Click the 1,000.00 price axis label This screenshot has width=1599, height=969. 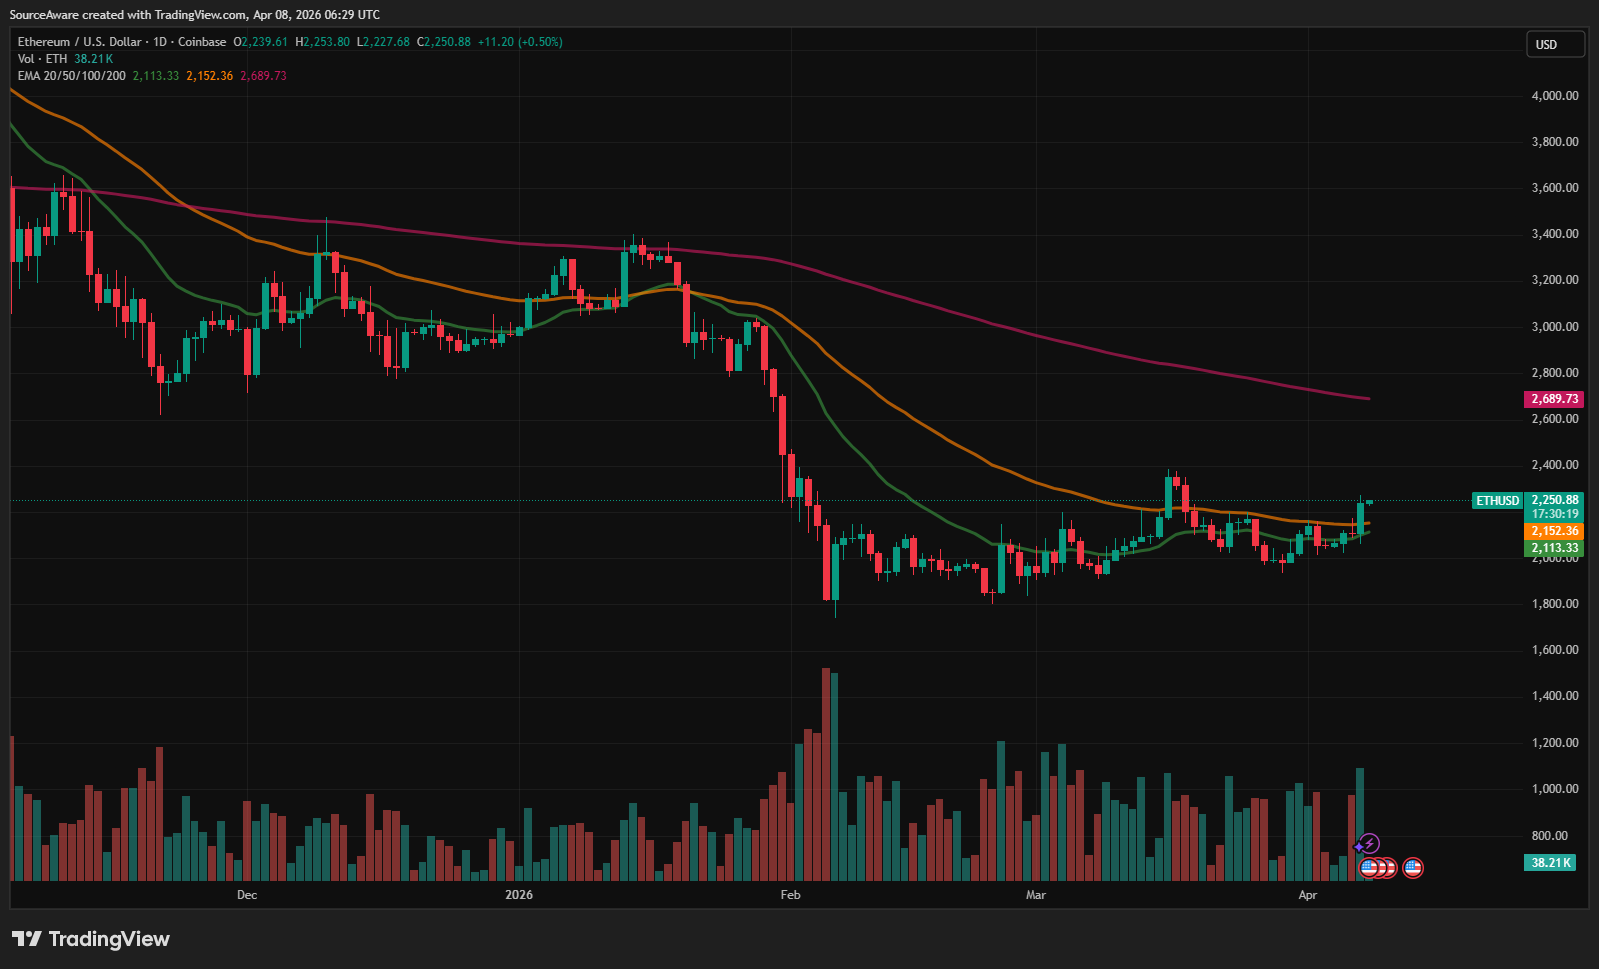1555,789
